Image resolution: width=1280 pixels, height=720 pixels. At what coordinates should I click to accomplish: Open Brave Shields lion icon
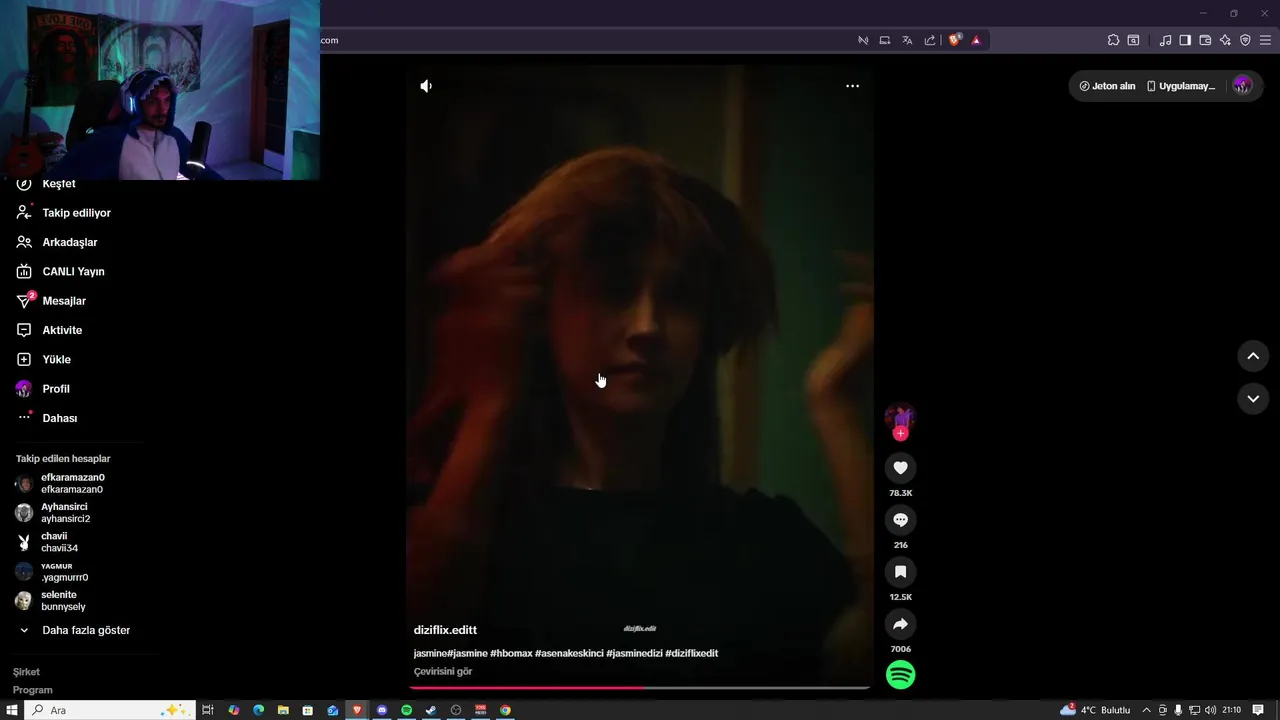click(x=955, y=40)
